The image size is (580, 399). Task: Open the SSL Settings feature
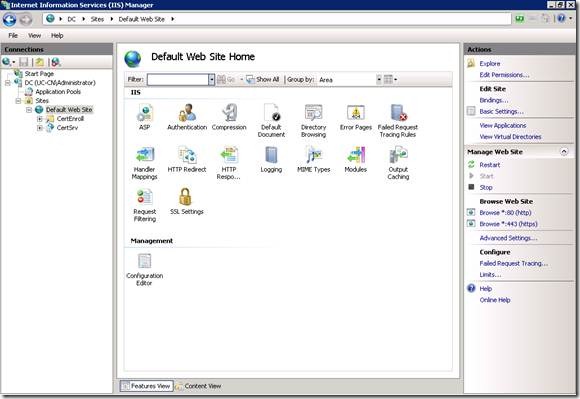click(186, 202)
